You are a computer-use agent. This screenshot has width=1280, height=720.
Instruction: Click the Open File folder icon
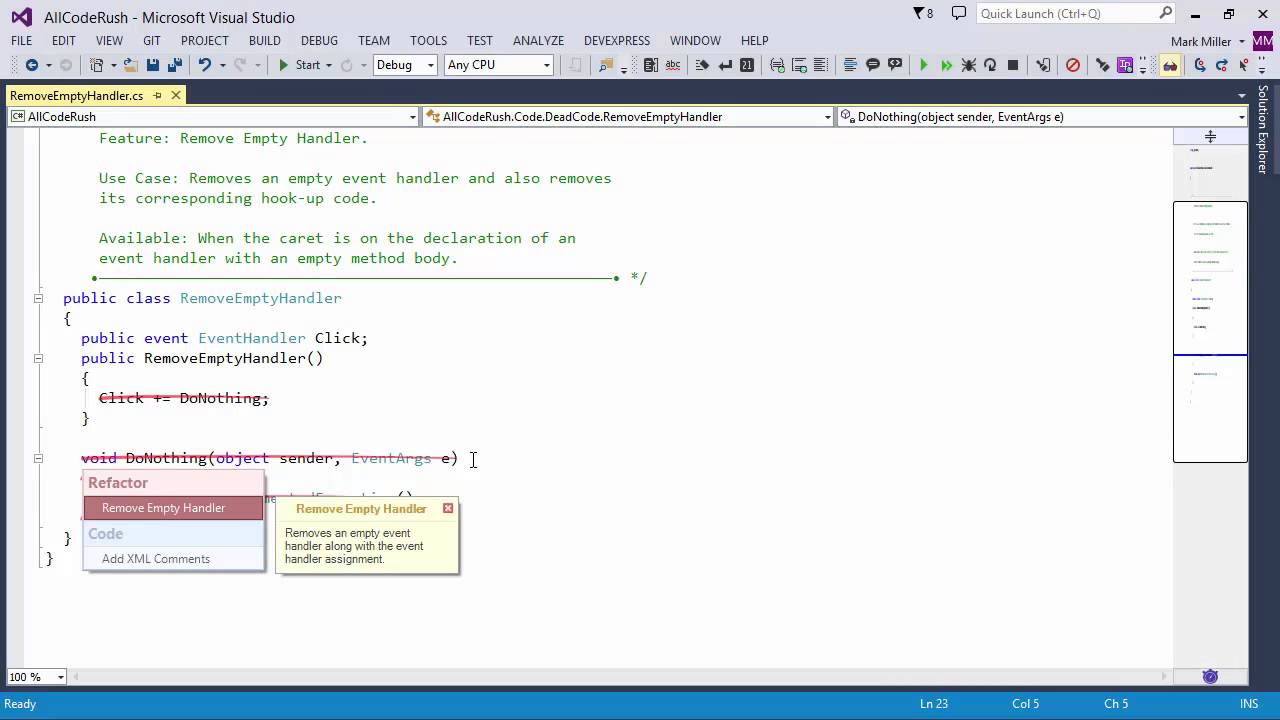(130, 65)
